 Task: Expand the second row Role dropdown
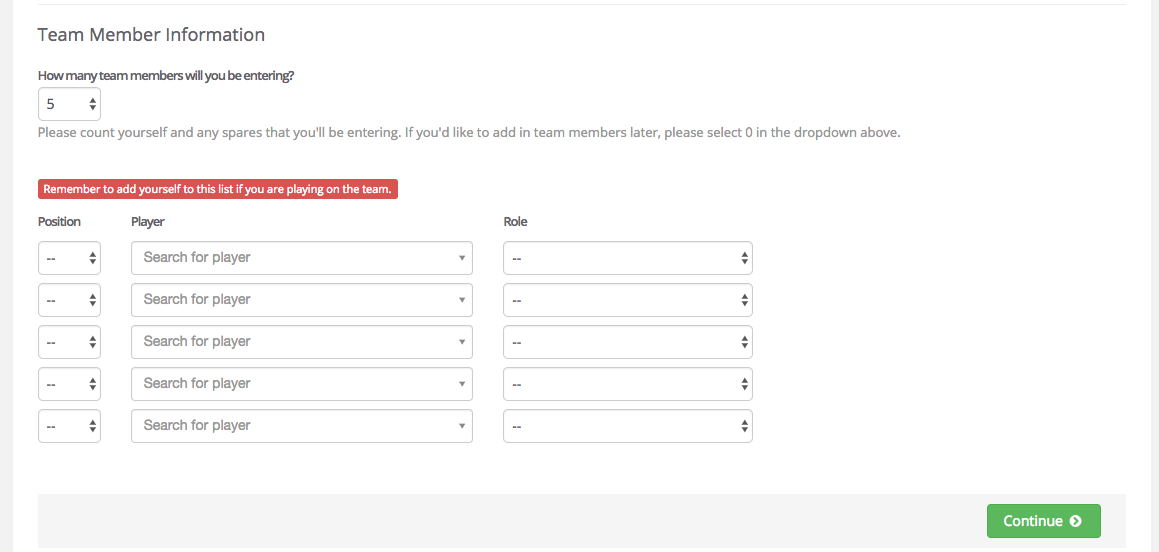(x=628, y=300)
